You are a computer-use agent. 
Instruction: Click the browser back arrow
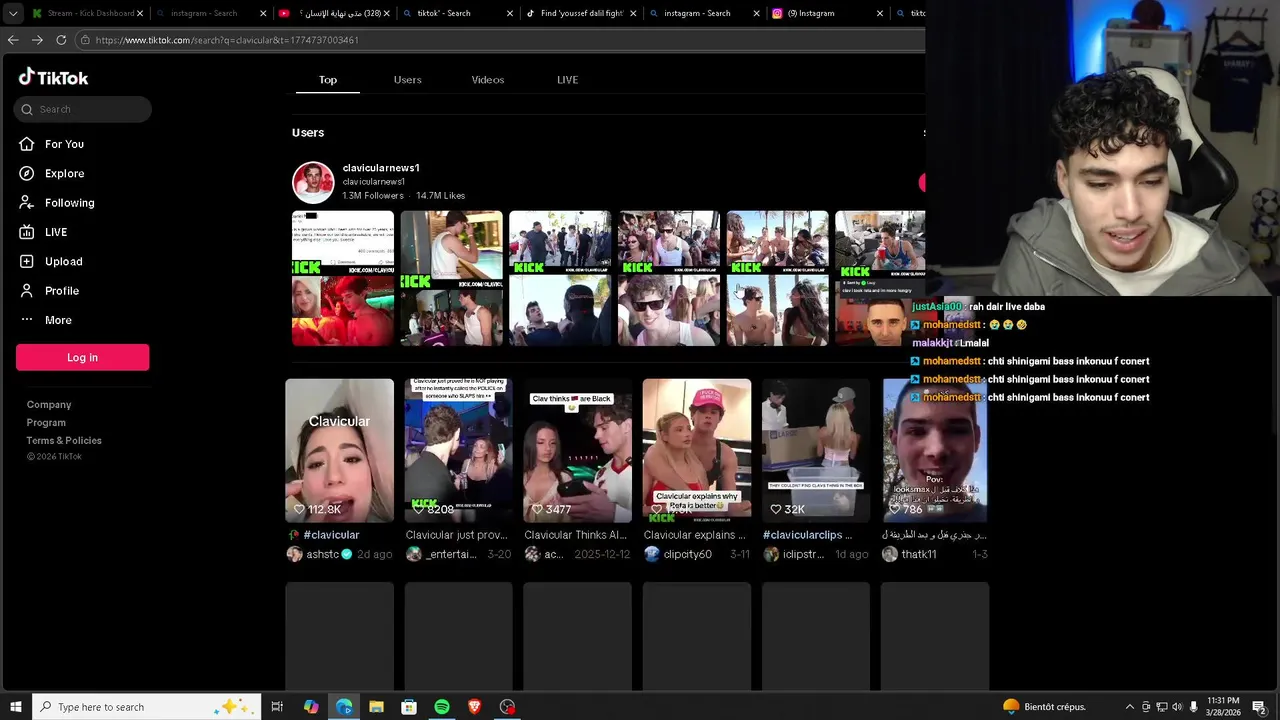[13, 40]
